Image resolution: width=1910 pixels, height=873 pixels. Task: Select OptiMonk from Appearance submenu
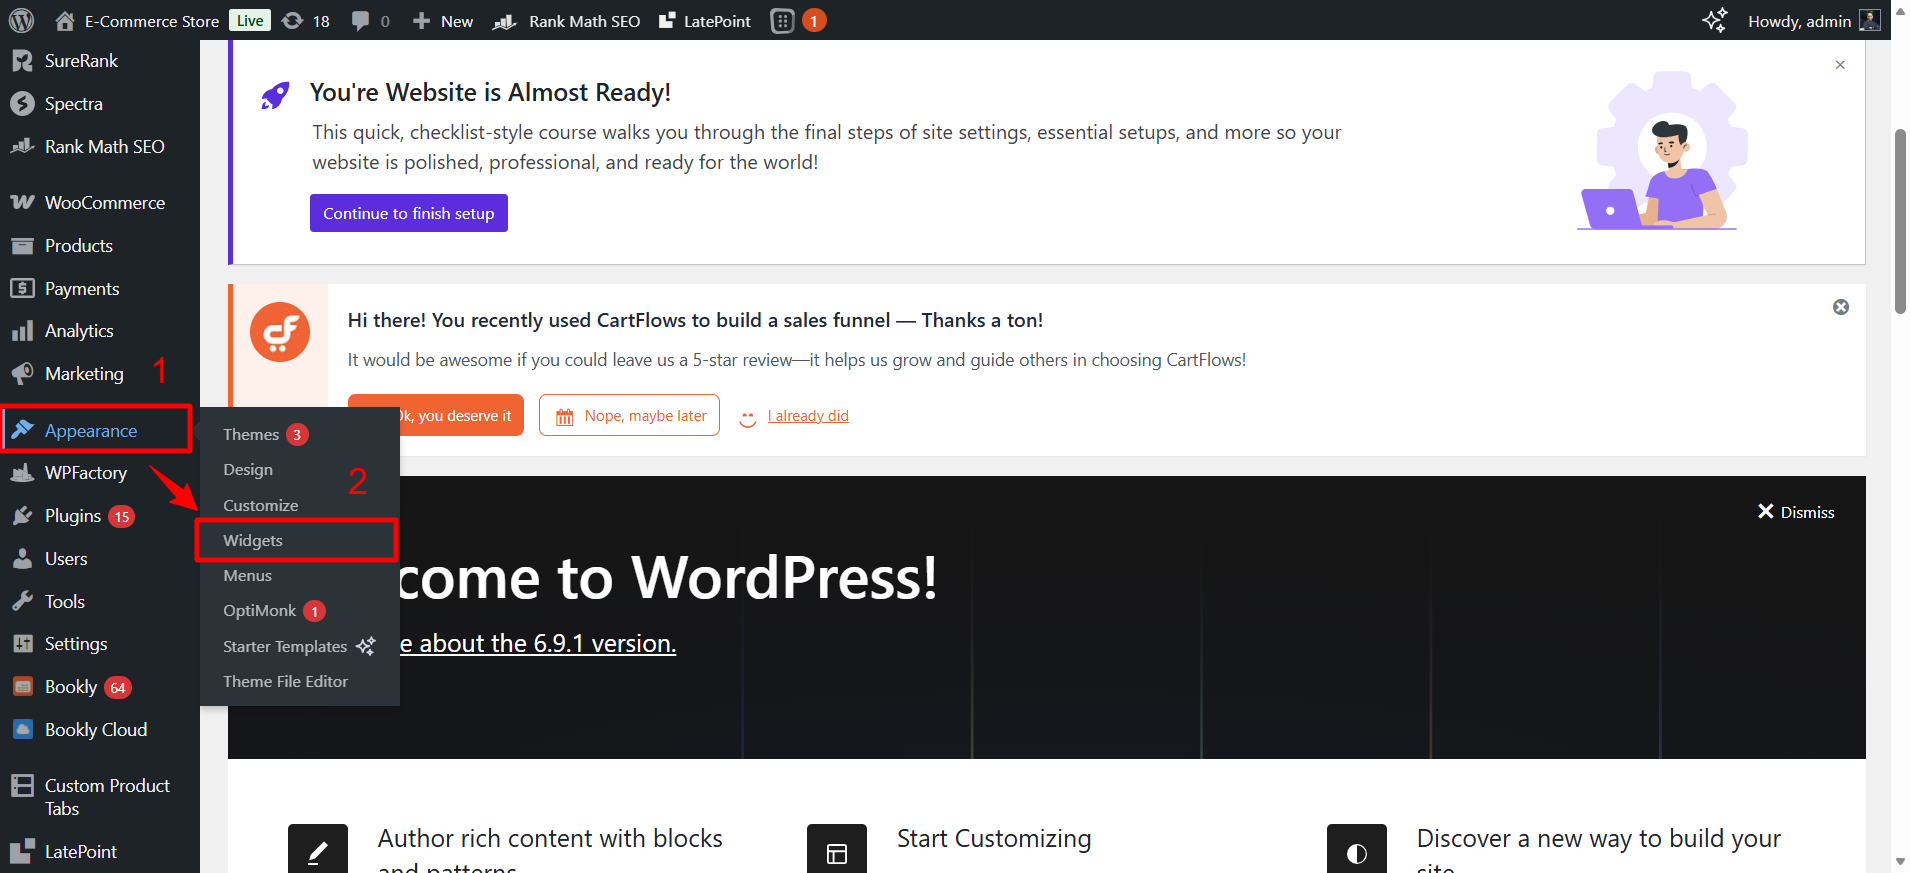click(259, 611)
